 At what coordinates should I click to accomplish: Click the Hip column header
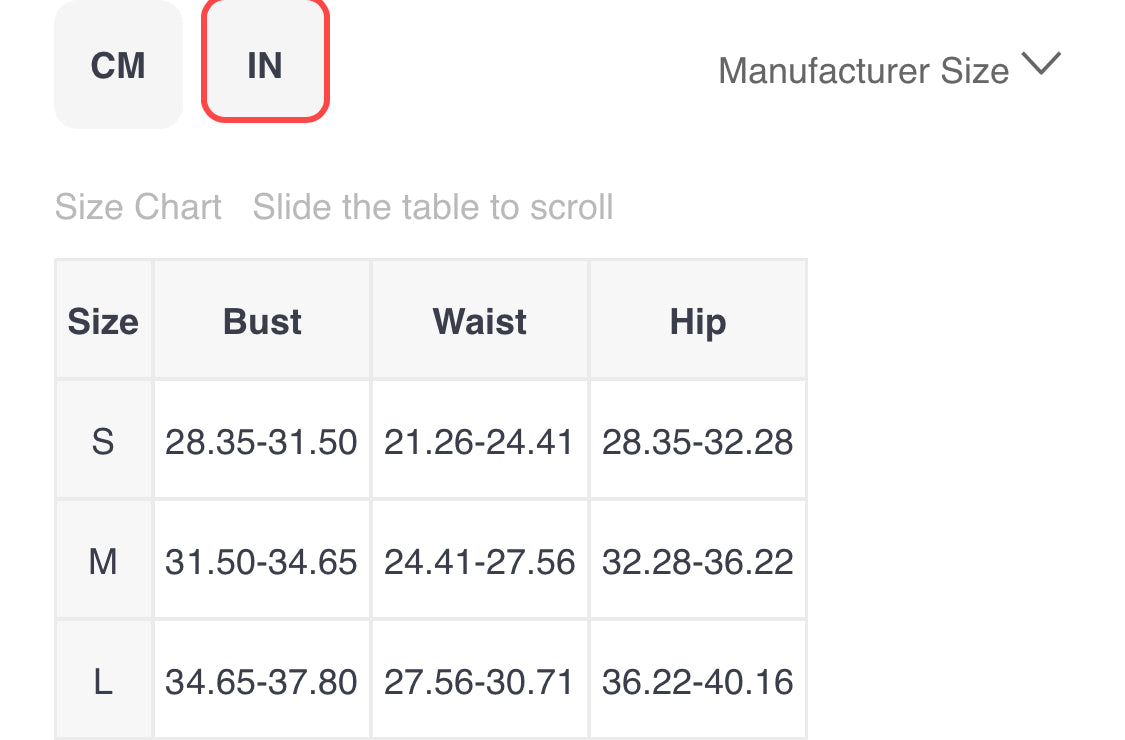(x=697, y=321)
